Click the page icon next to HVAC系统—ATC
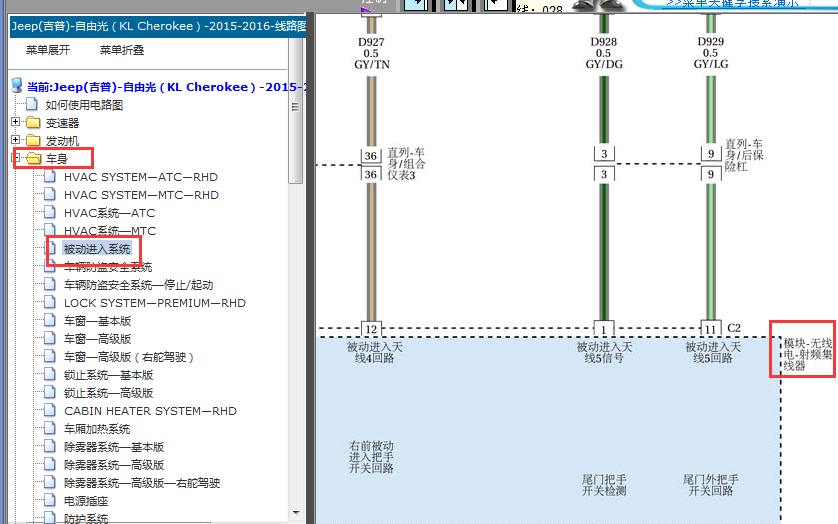The image size is (838, 524). (x=50, y=212)
